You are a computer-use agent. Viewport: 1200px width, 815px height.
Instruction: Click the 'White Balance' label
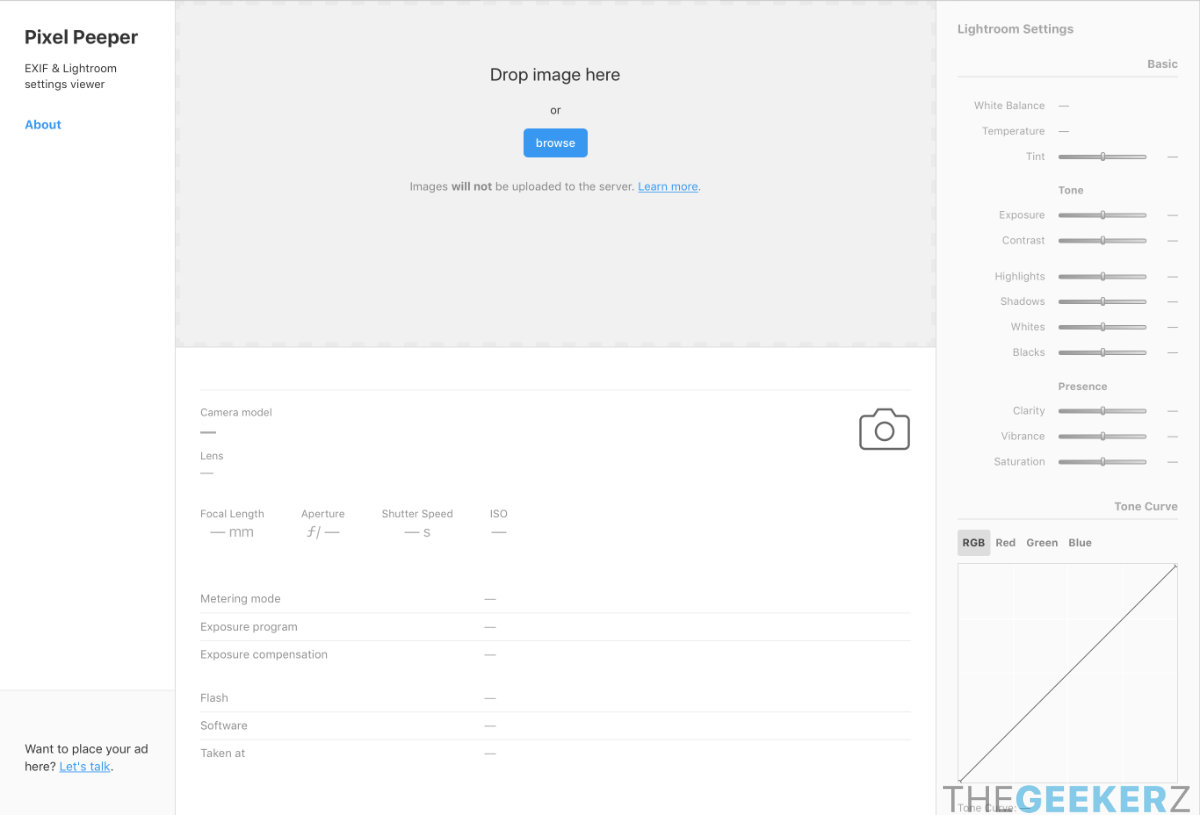1009,106
